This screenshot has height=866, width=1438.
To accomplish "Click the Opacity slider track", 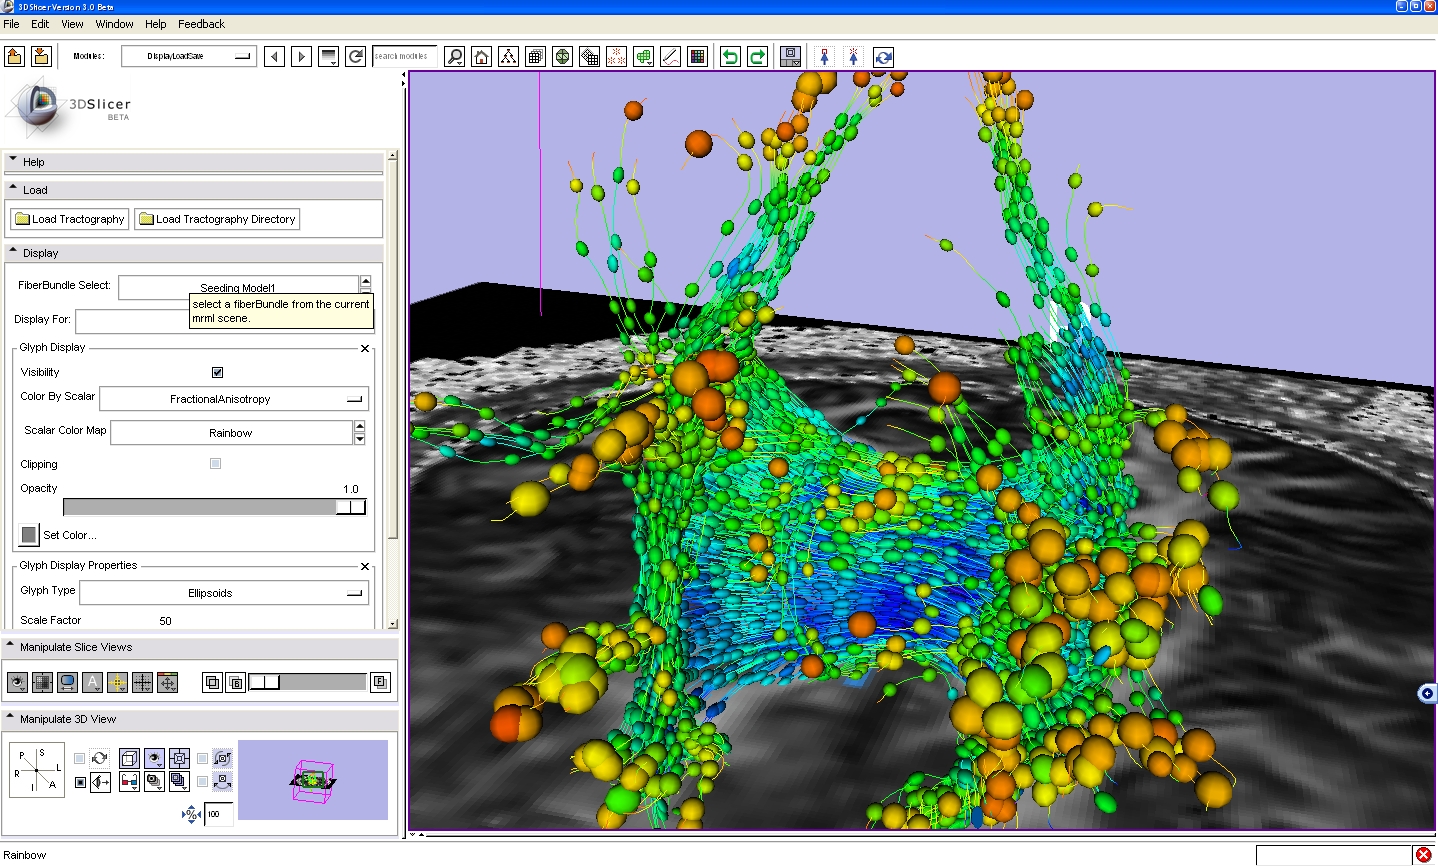I will pos(200,508).
